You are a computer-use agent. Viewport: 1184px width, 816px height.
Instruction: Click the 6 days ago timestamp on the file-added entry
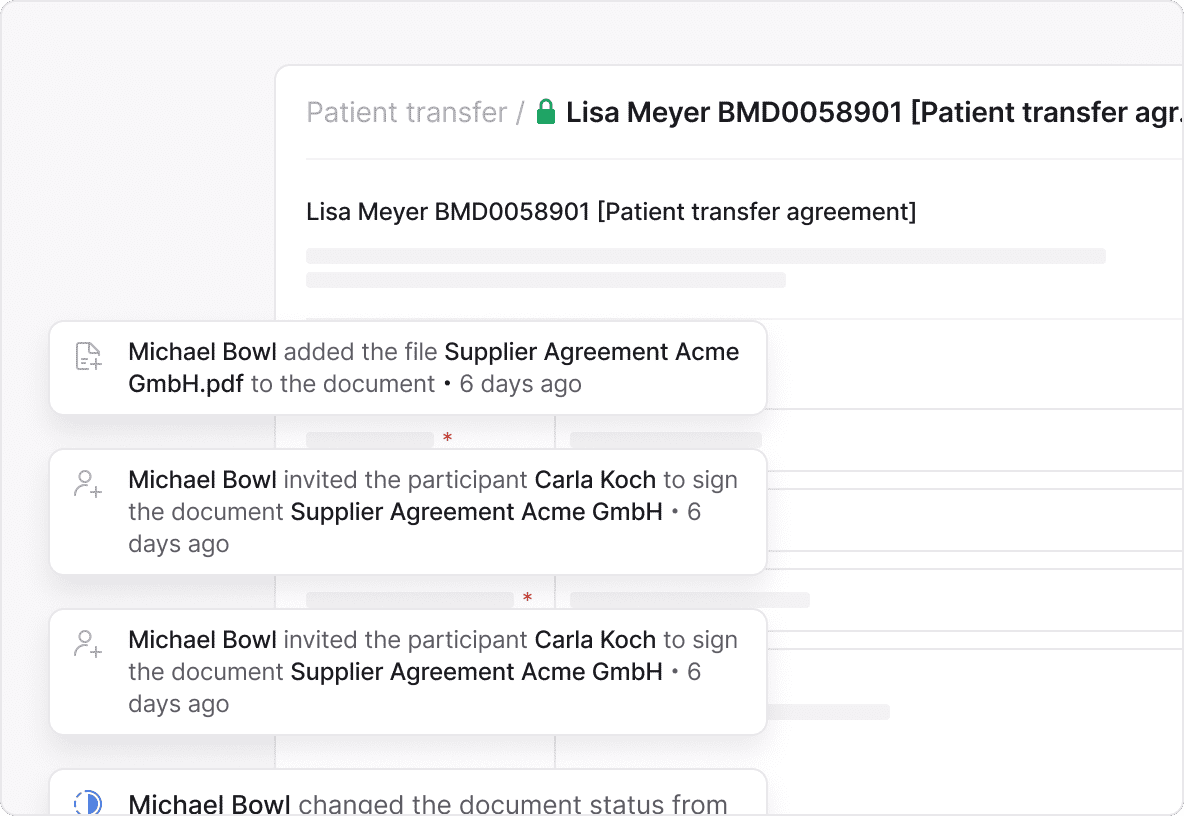[520, 384]
